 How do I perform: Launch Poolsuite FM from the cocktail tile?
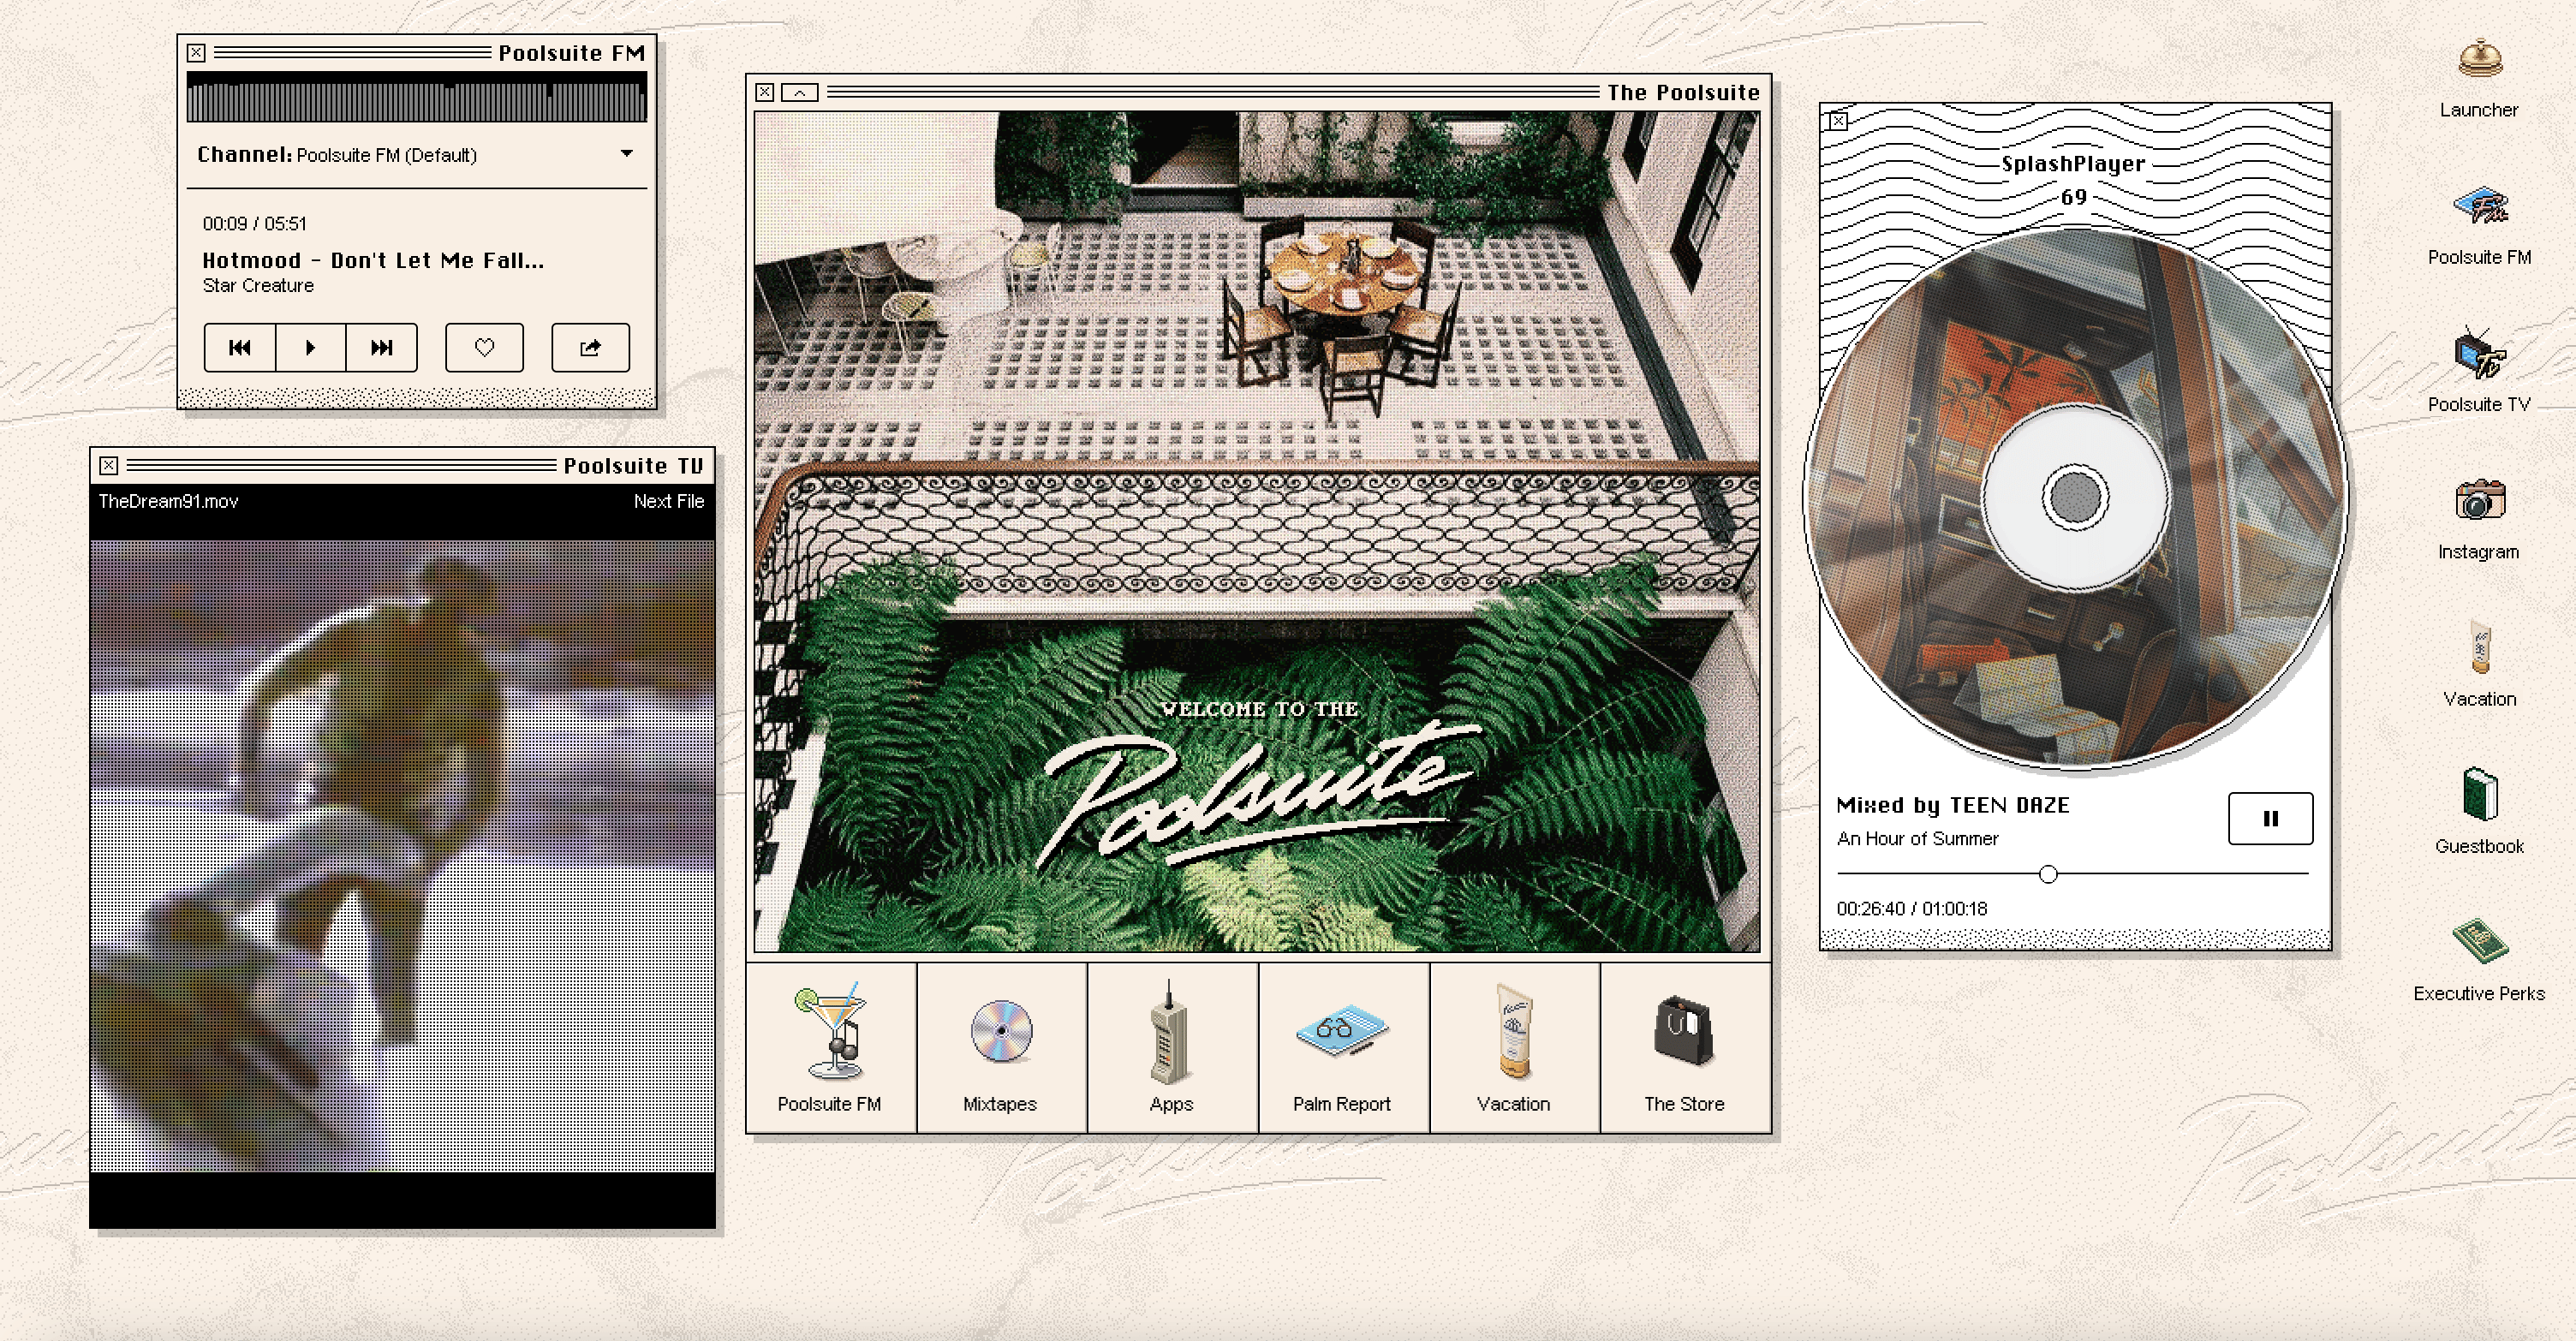click(830, 1048)
